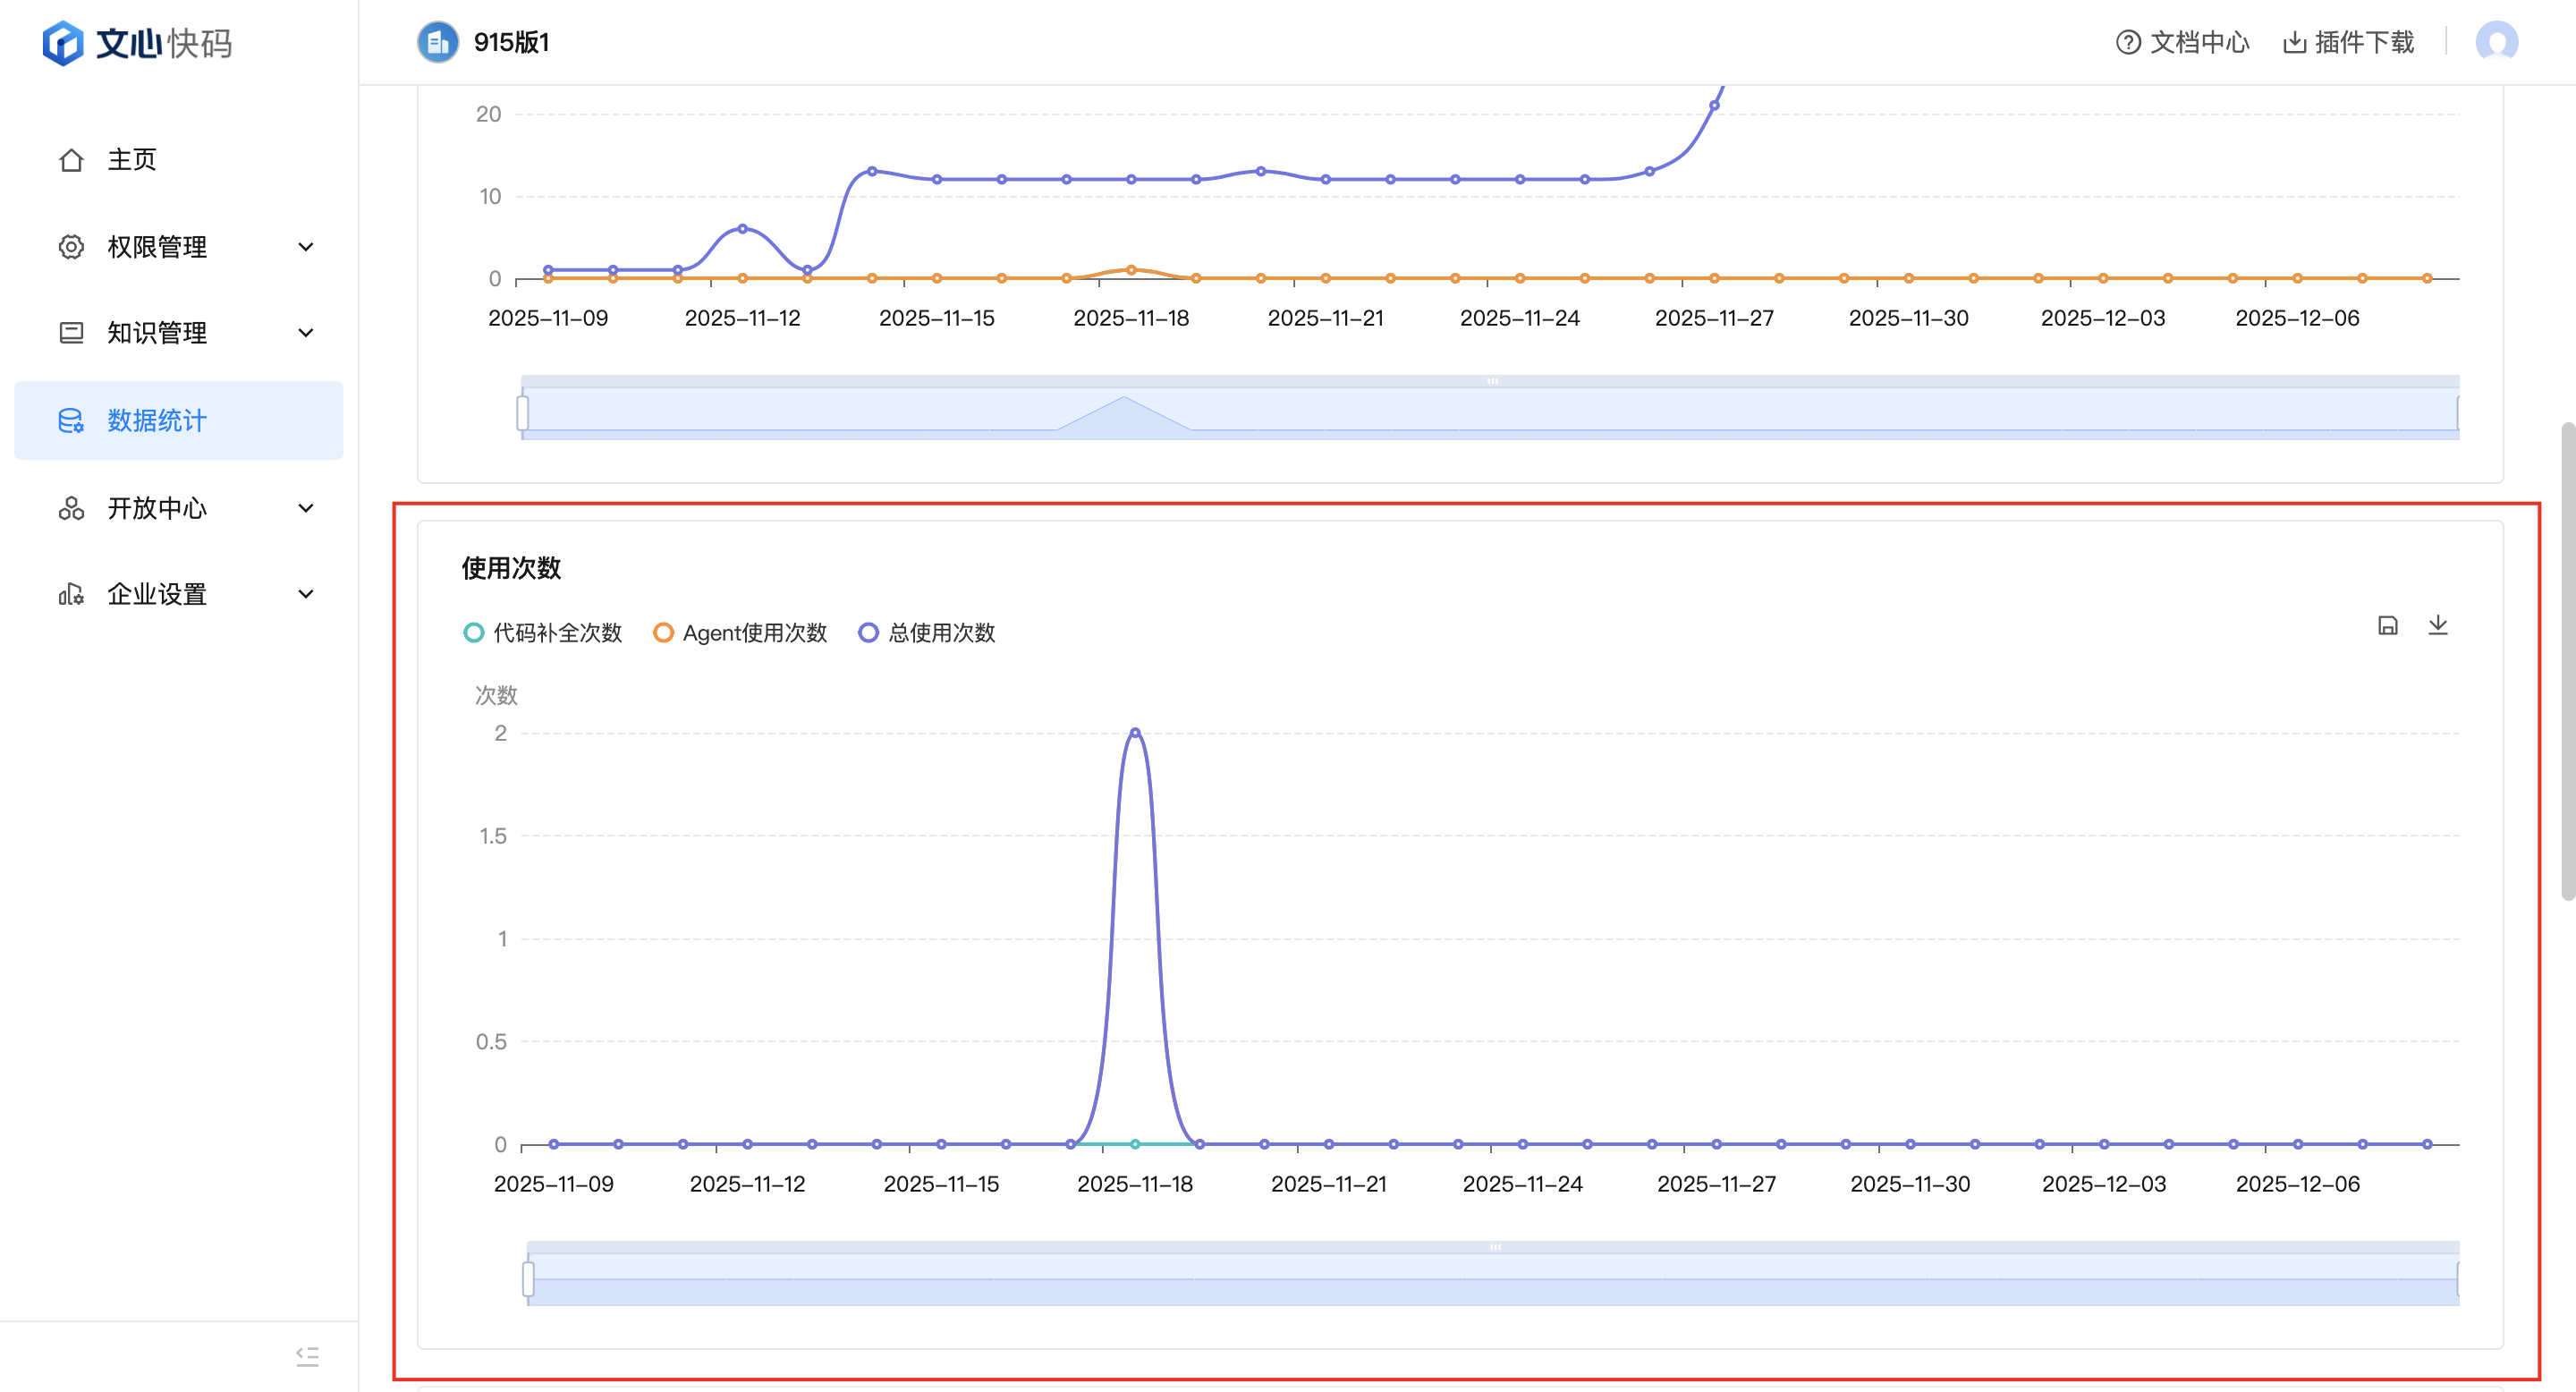Open the 文档中心 link
The height and width of the screenshot is (1392, 2576).
point(2199,42)
